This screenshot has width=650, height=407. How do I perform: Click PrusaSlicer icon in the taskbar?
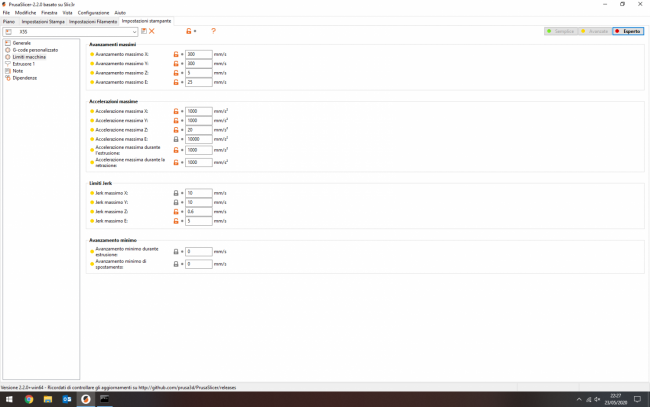tap(86, 399)
